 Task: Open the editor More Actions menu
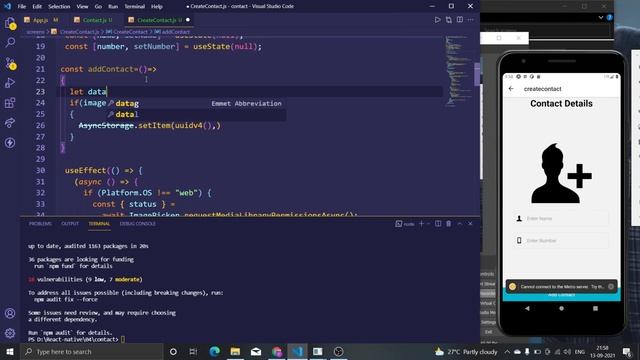(x=471, y=20)
